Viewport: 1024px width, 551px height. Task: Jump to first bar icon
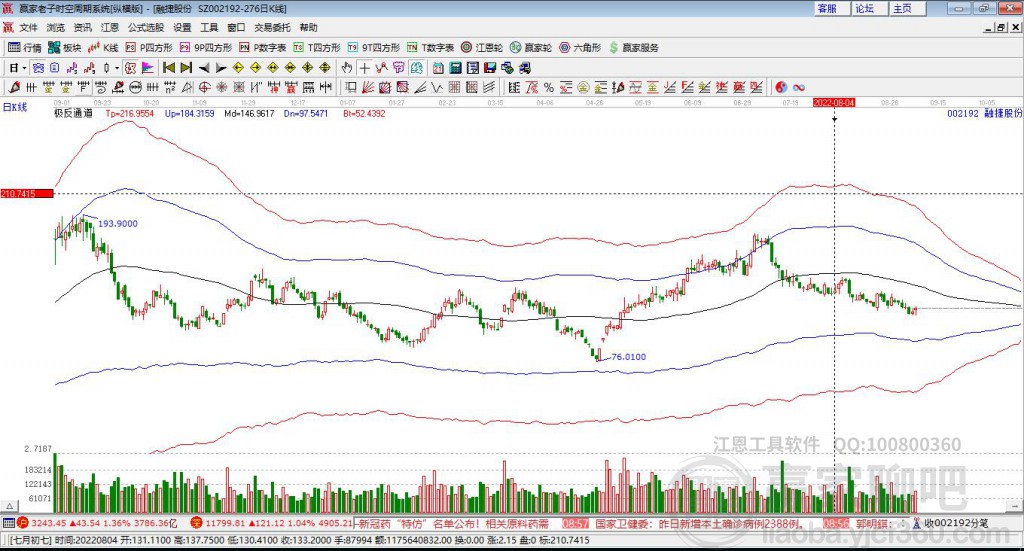168,68
